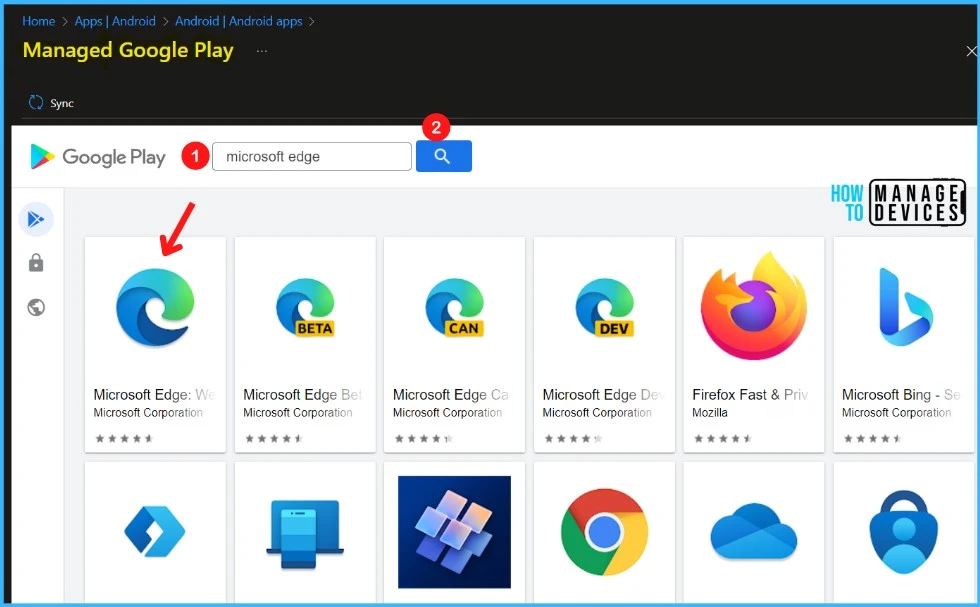Go to Apps | Android breadcrumb
Image resolution: width=980 pixels, height=607 pixels.
pyautogui.click(x=115, y=21)
